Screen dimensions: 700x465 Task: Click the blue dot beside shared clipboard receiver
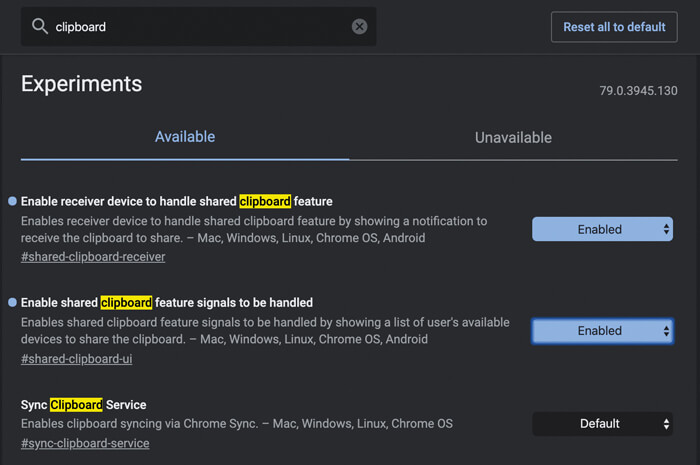[x=12, y=201]
